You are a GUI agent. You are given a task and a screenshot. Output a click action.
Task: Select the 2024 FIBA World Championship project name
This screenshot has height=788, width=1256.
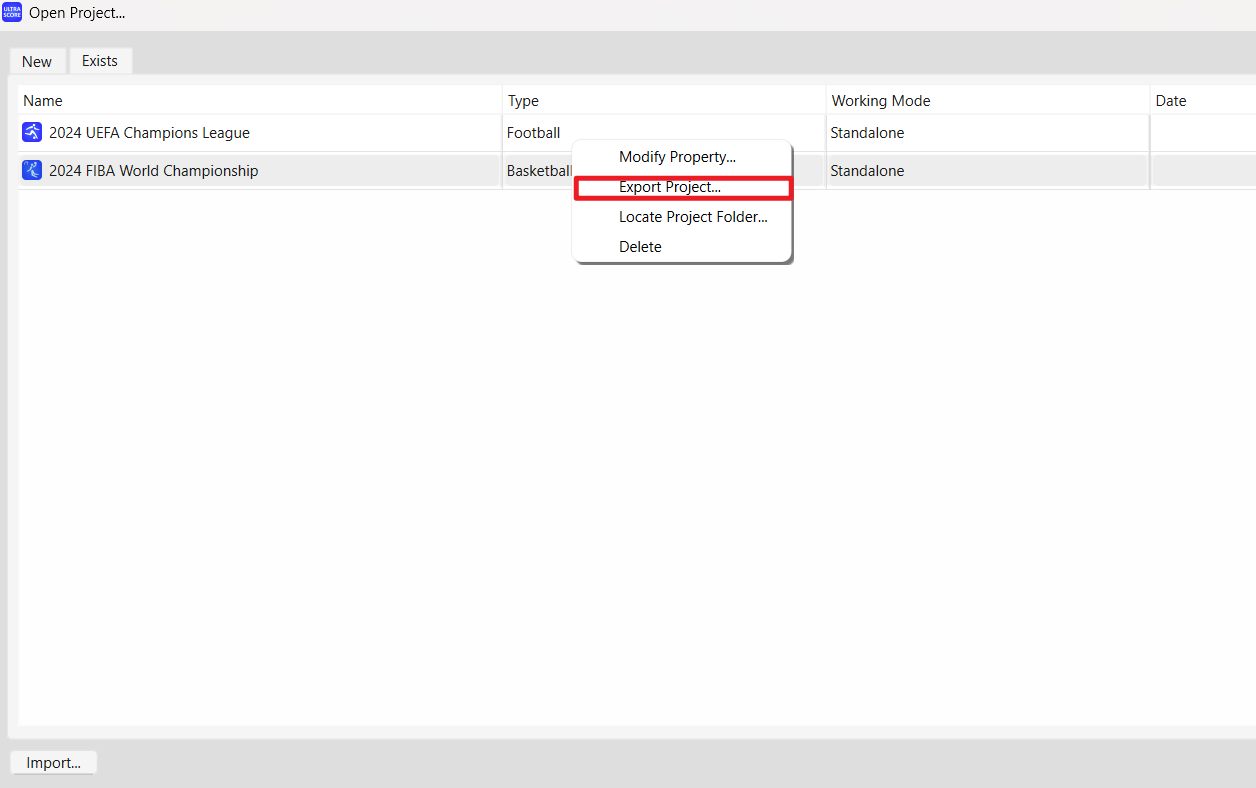[x=153, y=171]
